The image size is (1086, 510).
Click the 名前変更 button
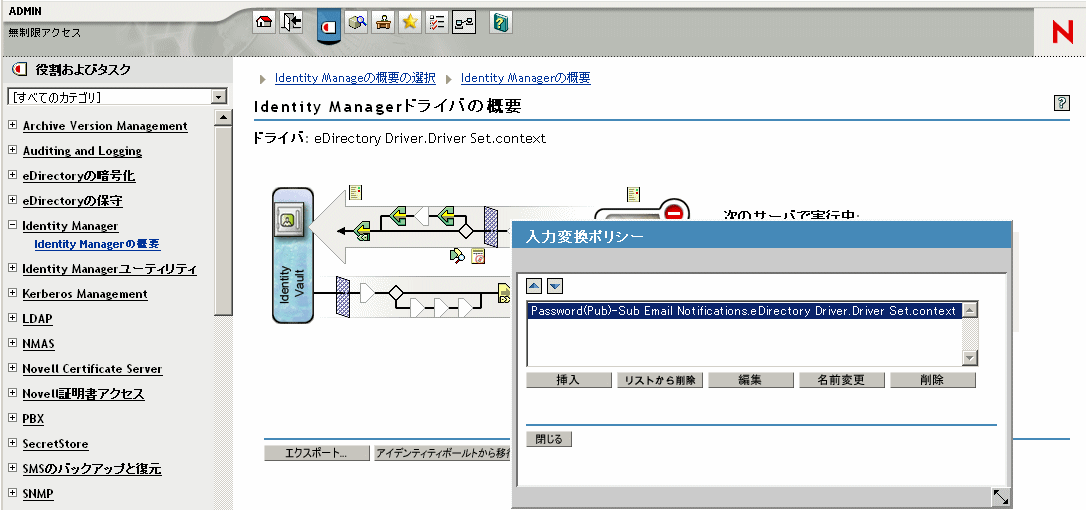point(842,380)
